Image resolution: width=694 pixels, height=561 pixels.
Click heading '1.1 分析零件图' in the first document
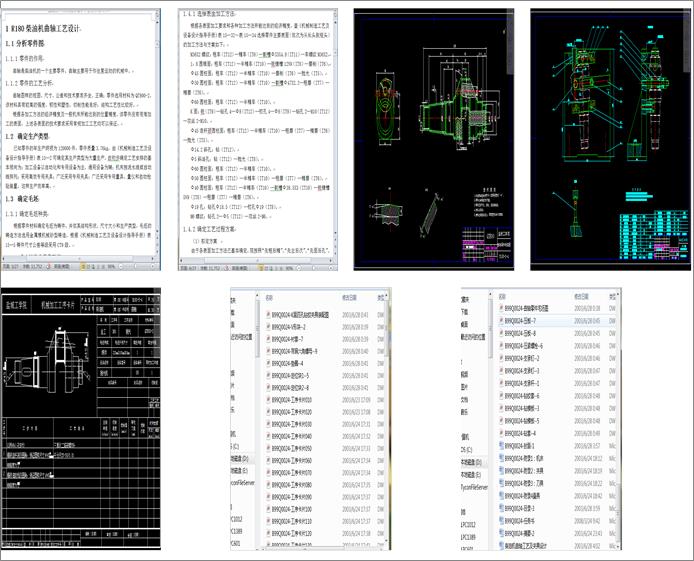pos(25,44)
